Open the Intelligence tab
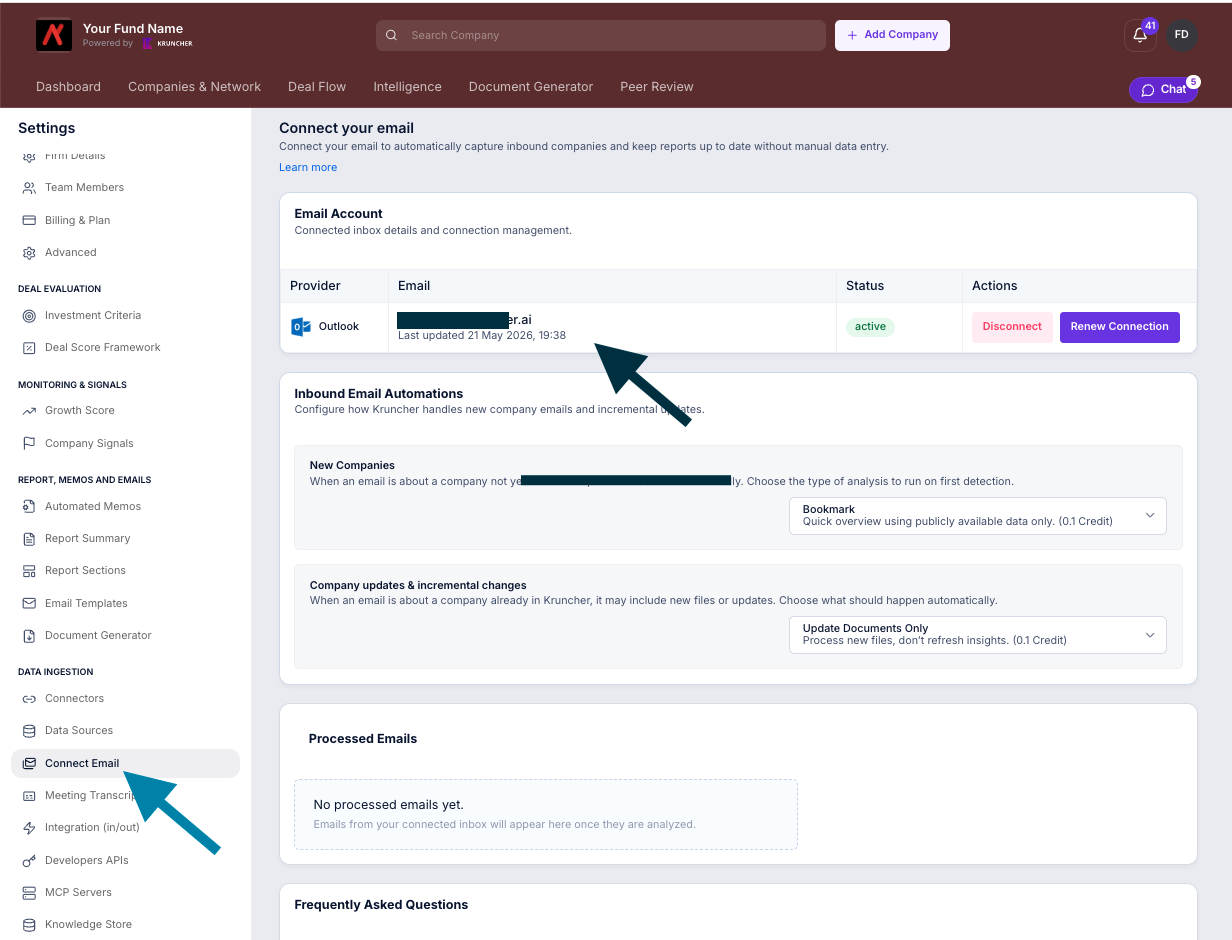Screen dimensions: 1232x940 tap(407, 87)
